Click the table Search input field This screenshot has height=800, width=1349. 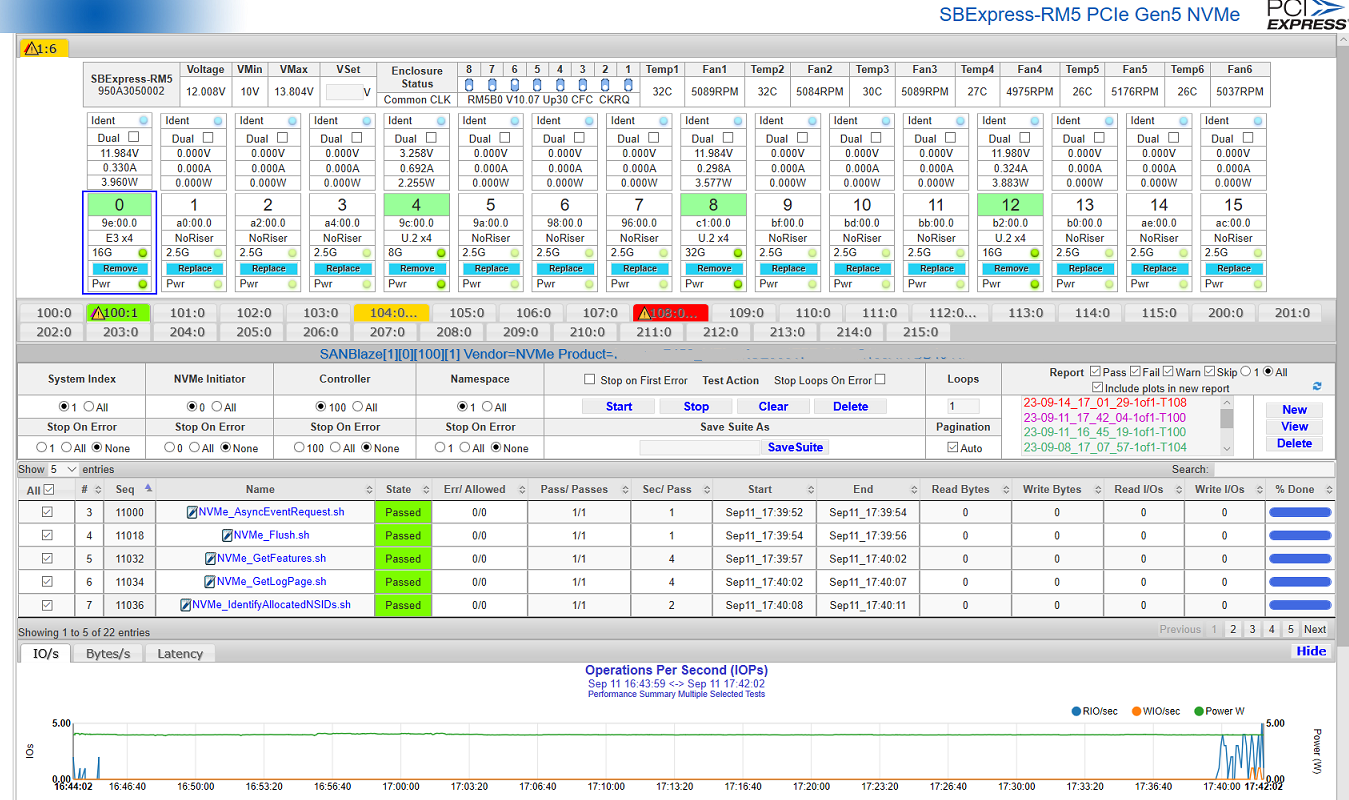point(1272,469)
